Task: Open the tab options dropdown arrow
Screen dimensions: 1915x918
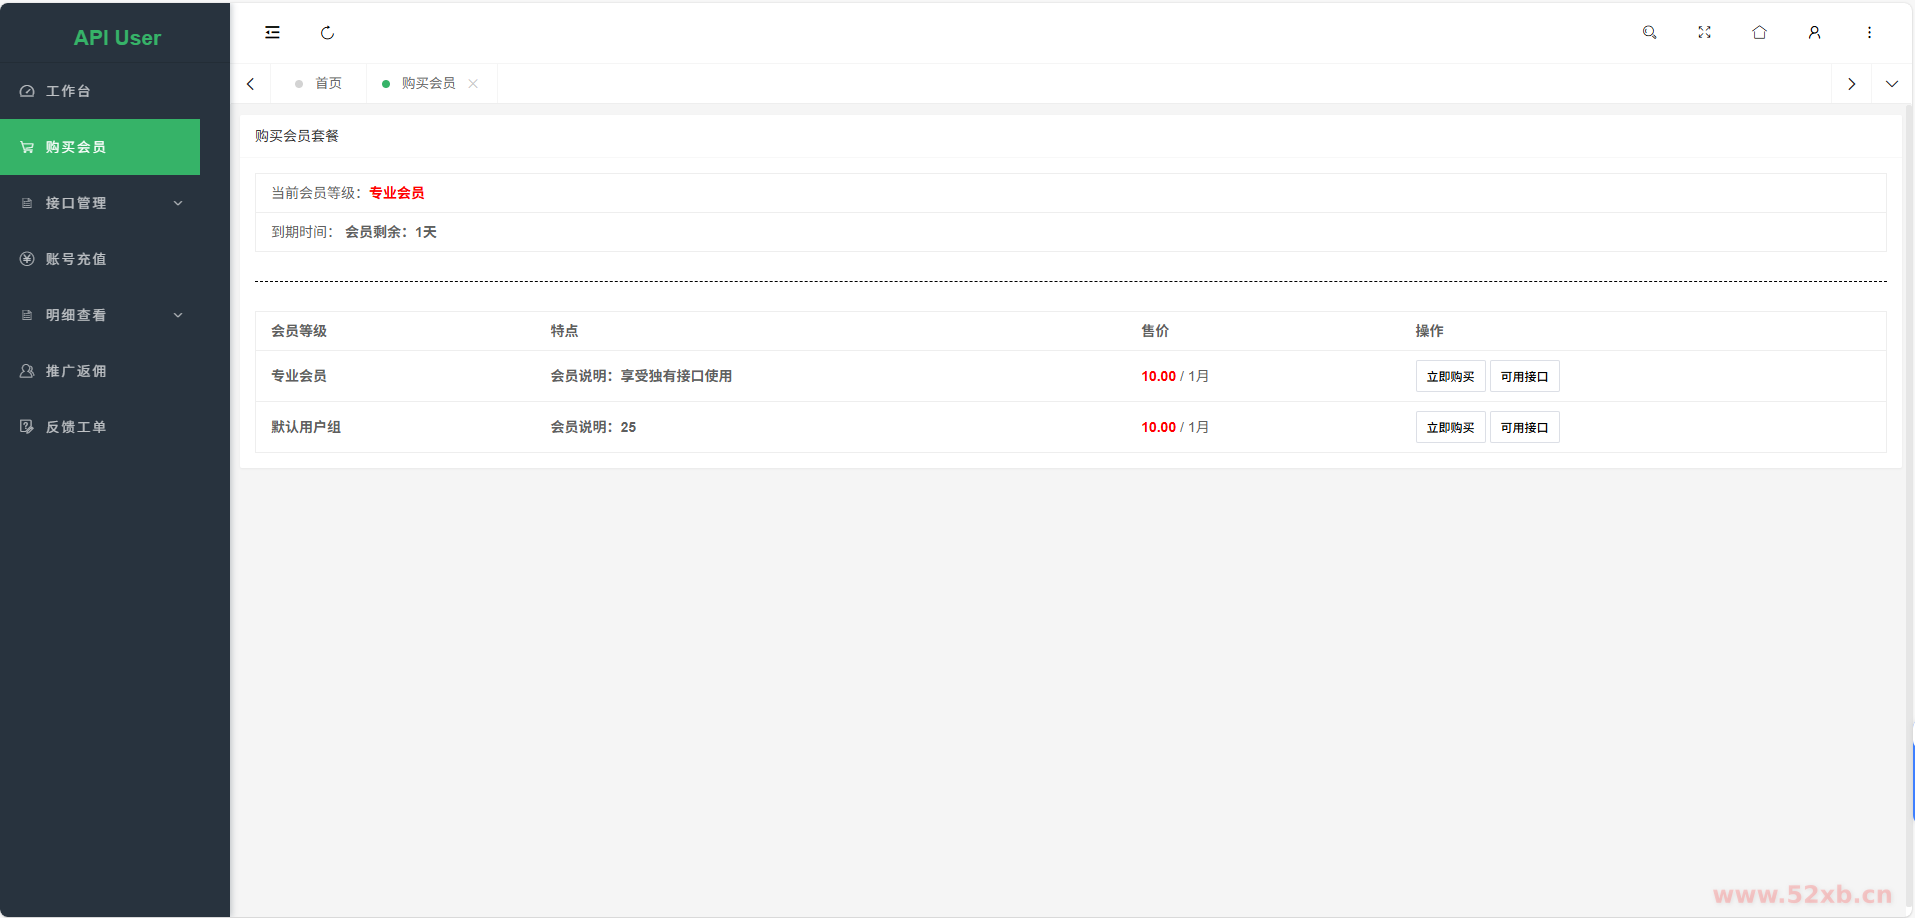Action: click(1891, 84)
